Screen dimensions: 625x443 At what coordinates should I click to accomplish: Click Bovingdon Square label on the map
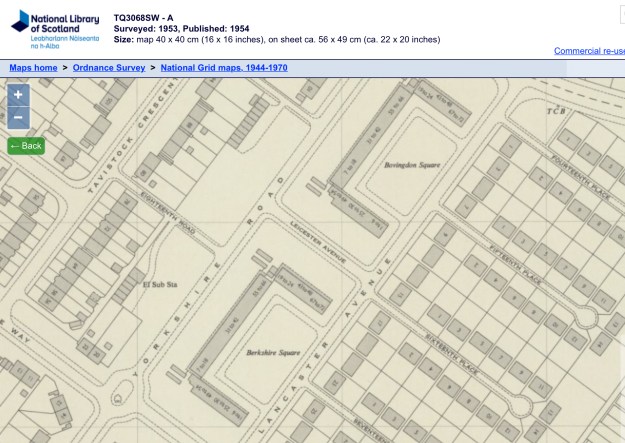[412, 164]
